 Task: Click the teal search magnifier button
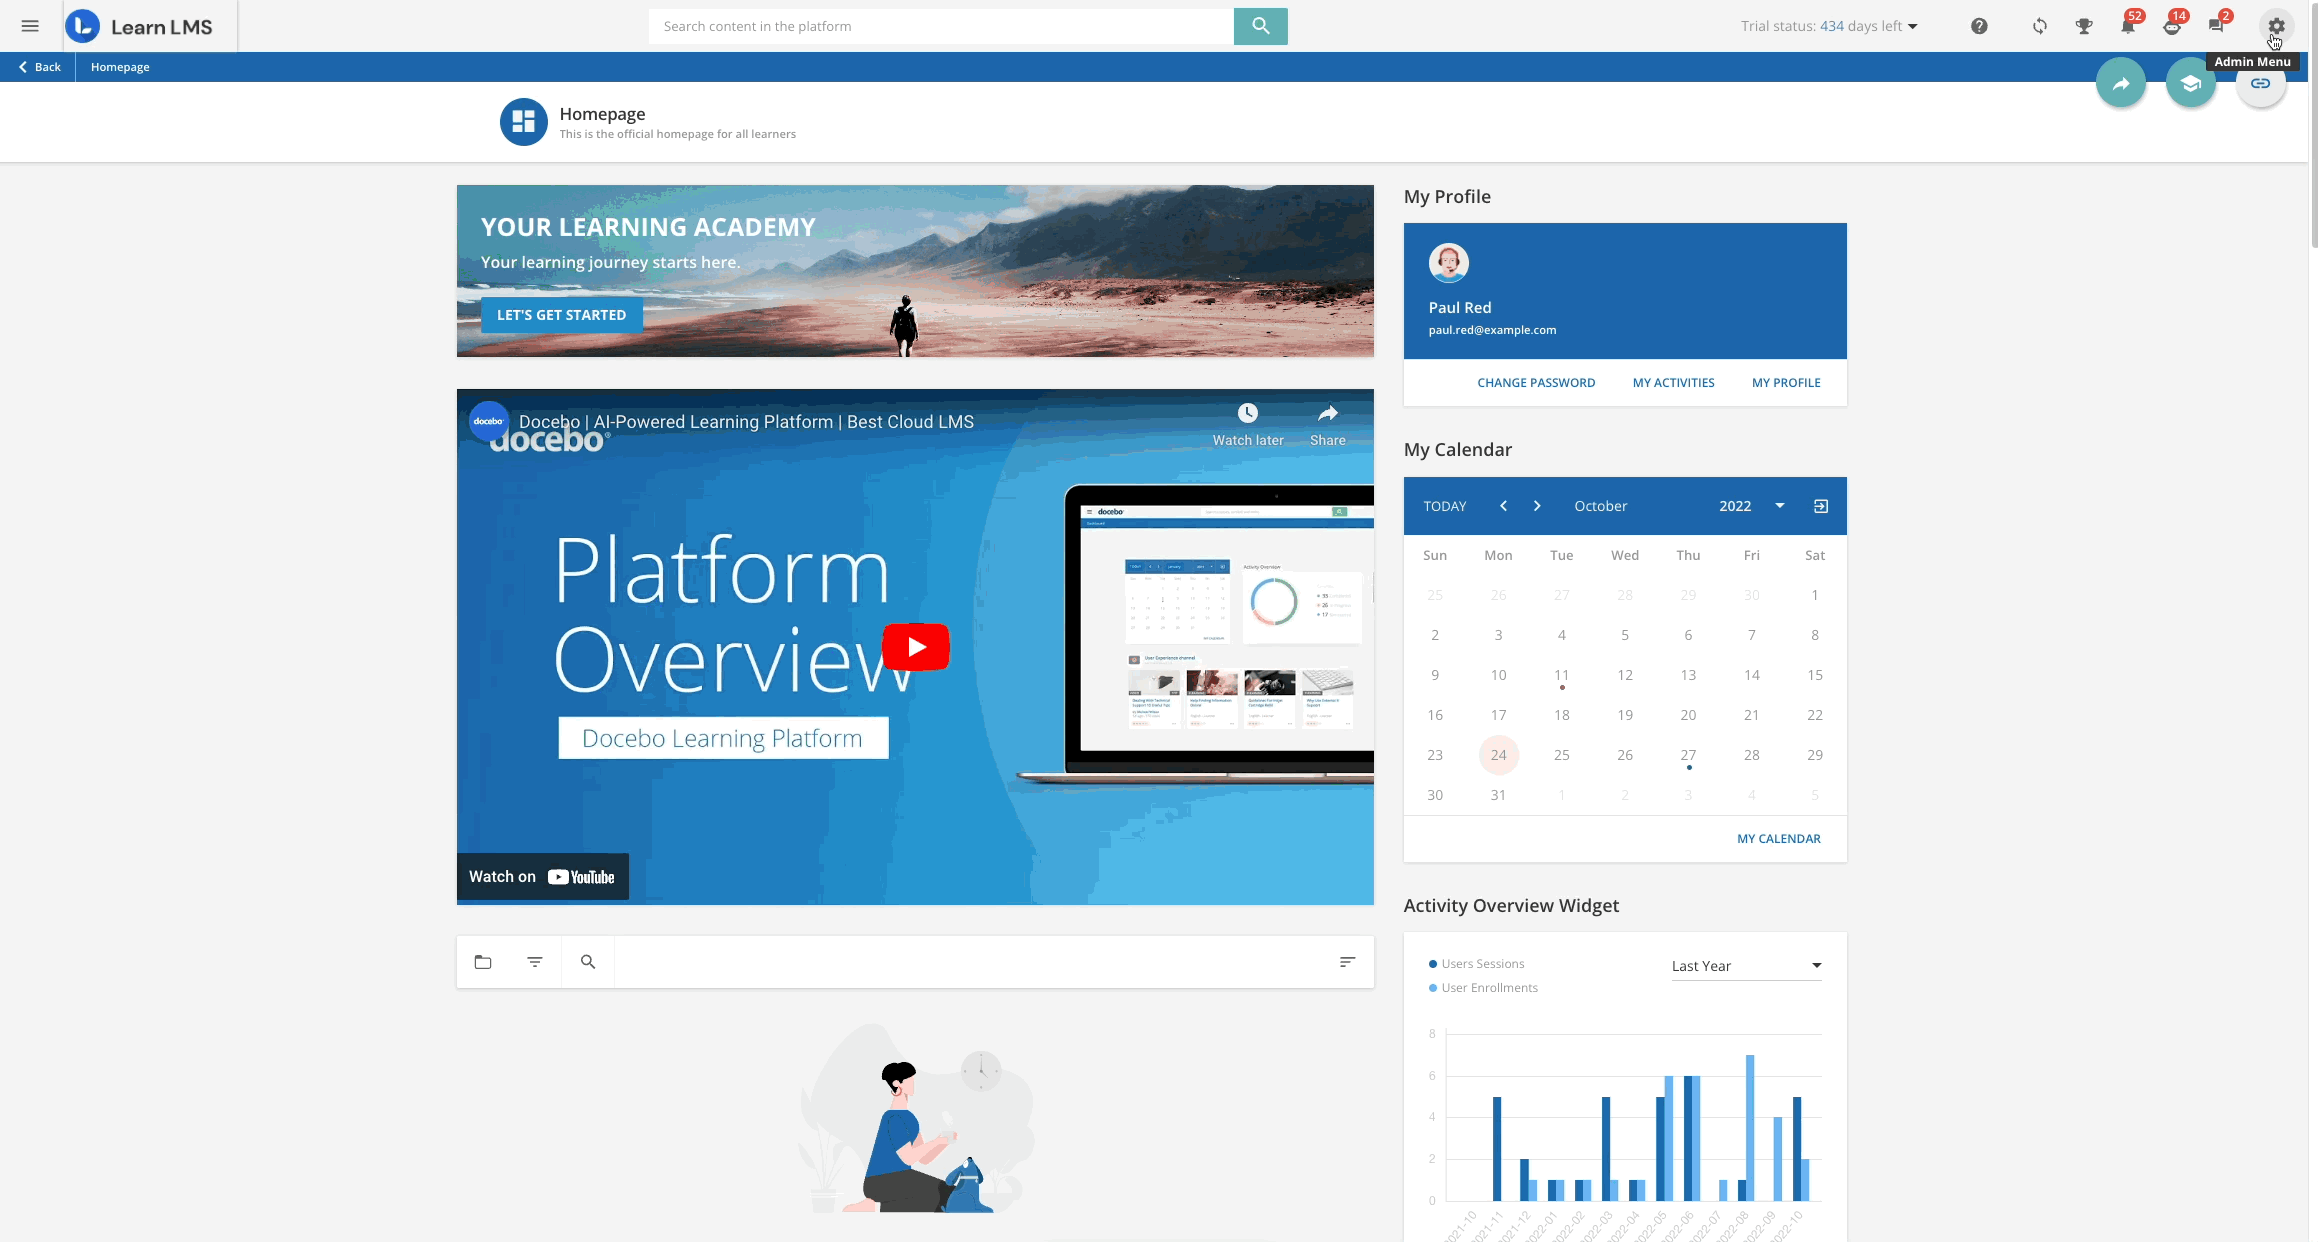point(1260,26)
